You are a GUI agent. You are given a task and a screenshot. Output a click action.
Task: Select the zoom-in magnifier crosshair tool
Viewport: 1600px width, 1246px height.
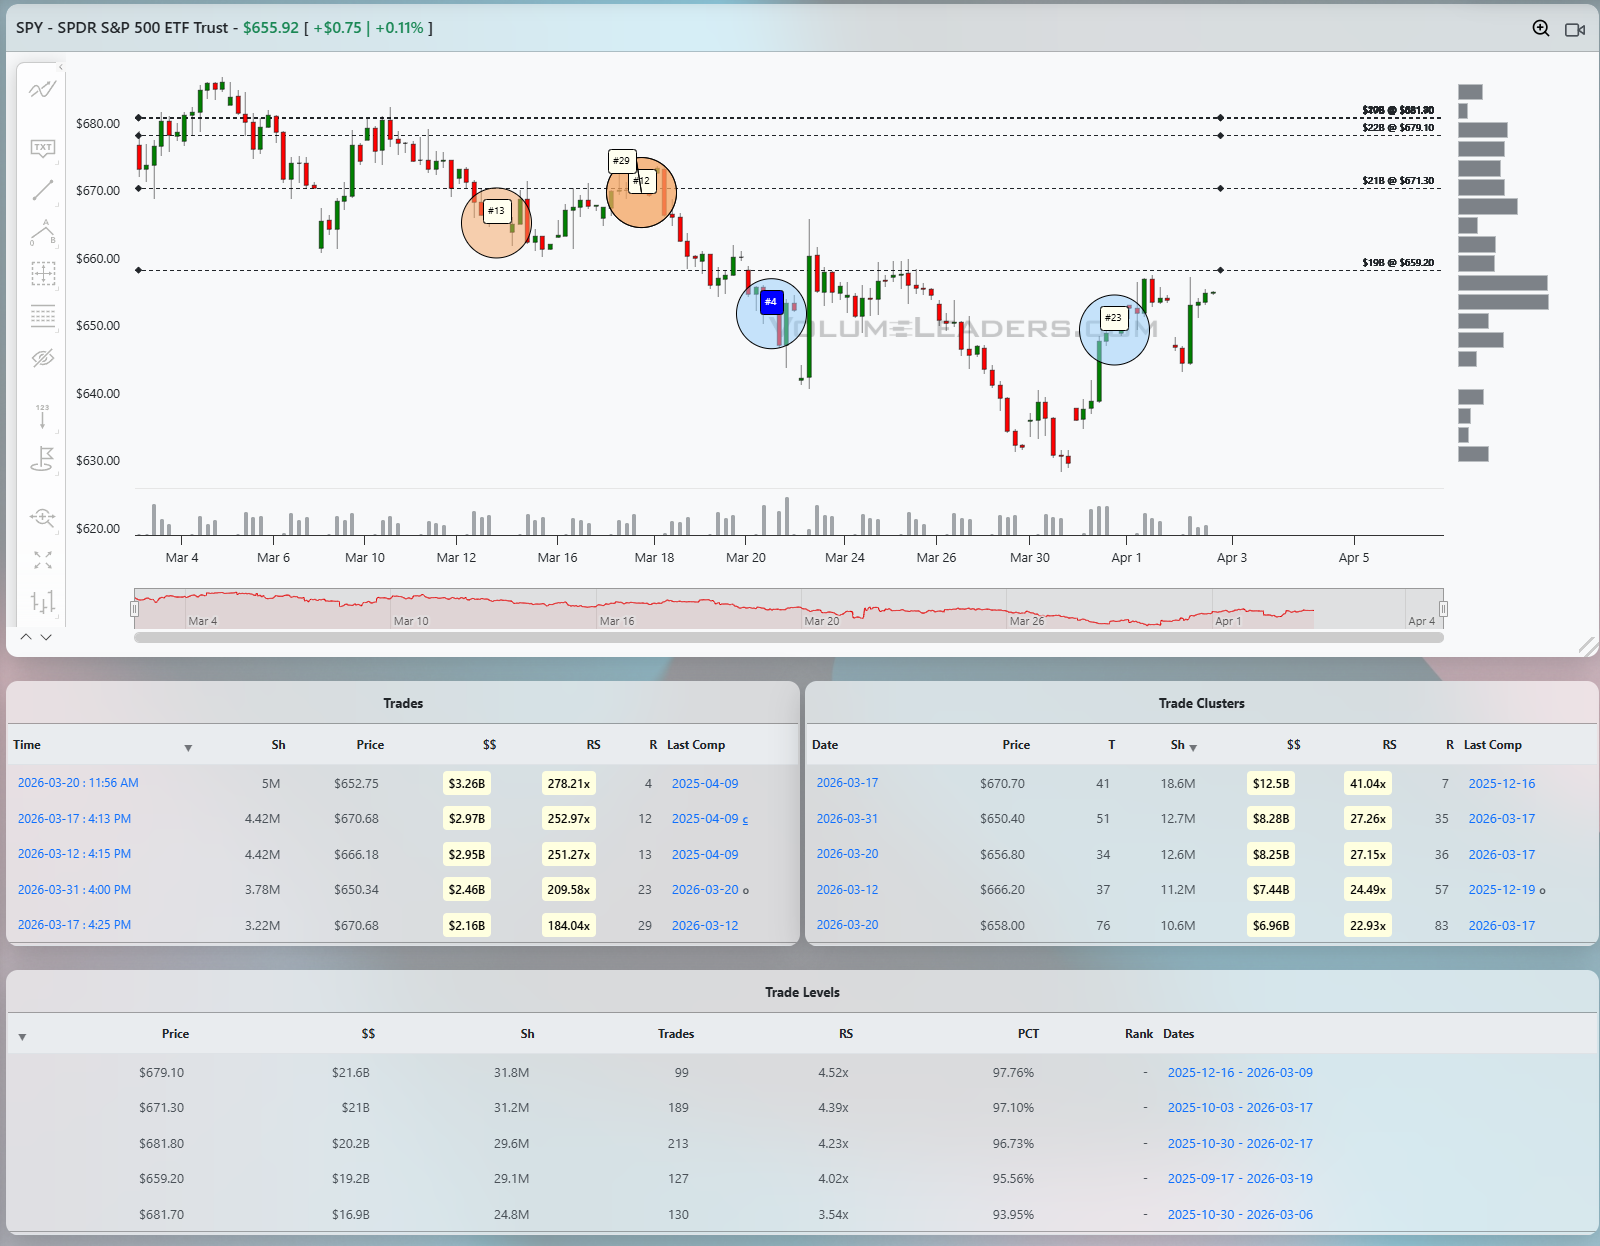pos(42,517)
